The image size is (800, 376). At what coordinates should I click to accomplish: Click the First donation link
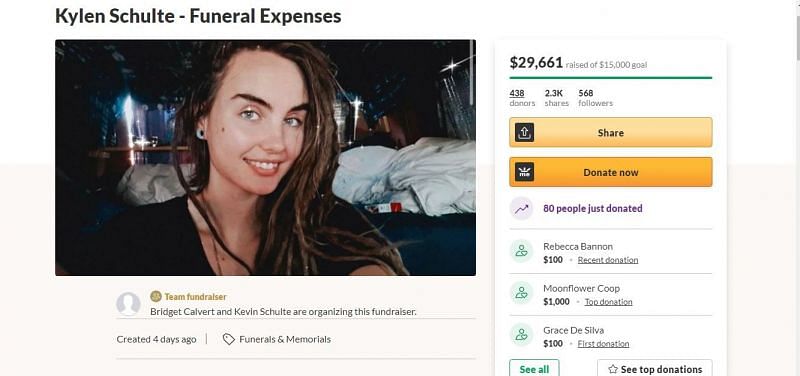pos(603,344)
